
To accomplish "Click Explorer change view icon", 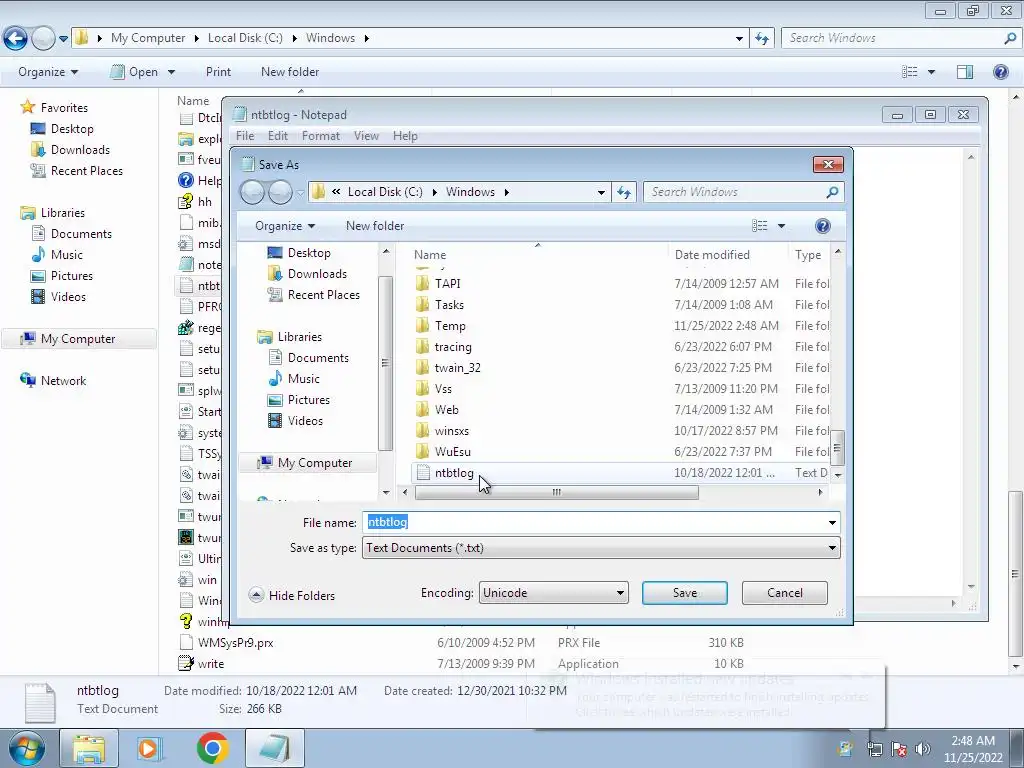I will [x=910, y=72].
